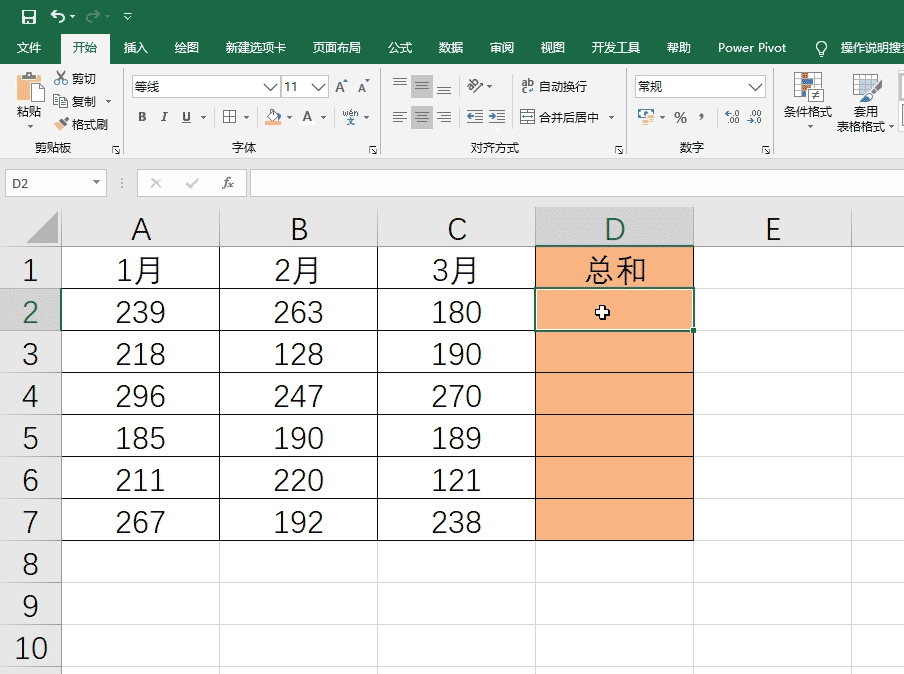Click the percent style icon
The height and width of the screenshot is (674, 904).
coord(680,118)
